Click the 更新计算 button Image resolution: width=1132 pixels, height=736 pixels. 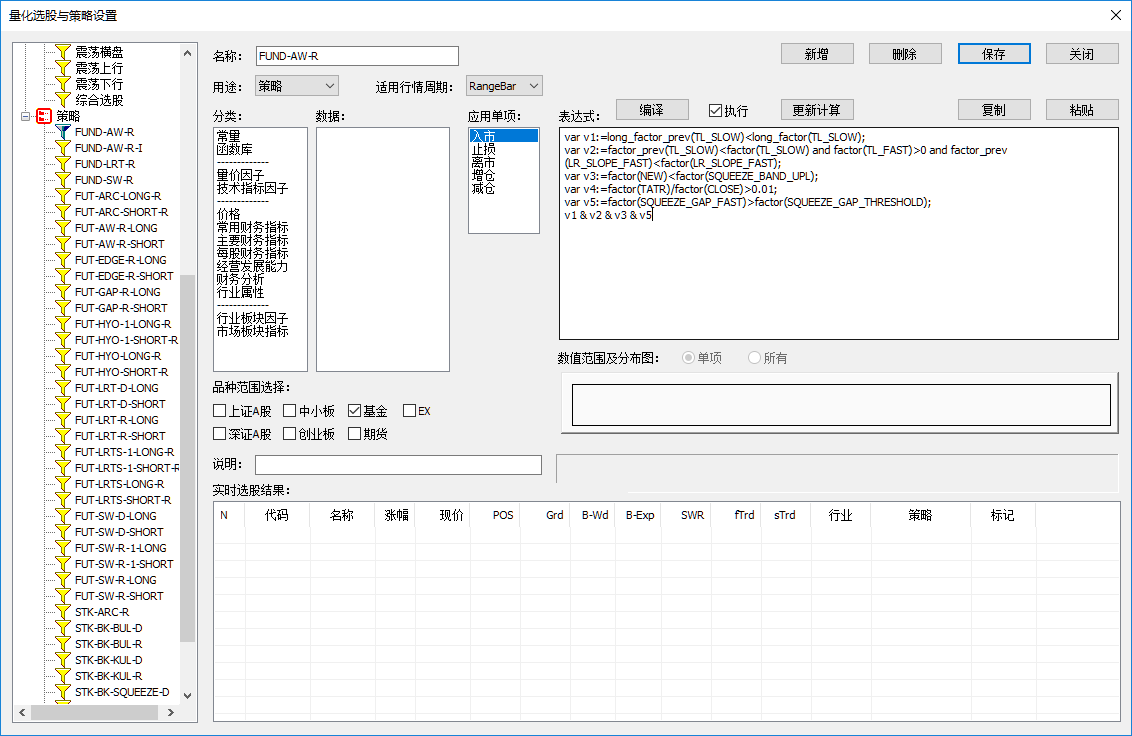click(x=817, y=110)
